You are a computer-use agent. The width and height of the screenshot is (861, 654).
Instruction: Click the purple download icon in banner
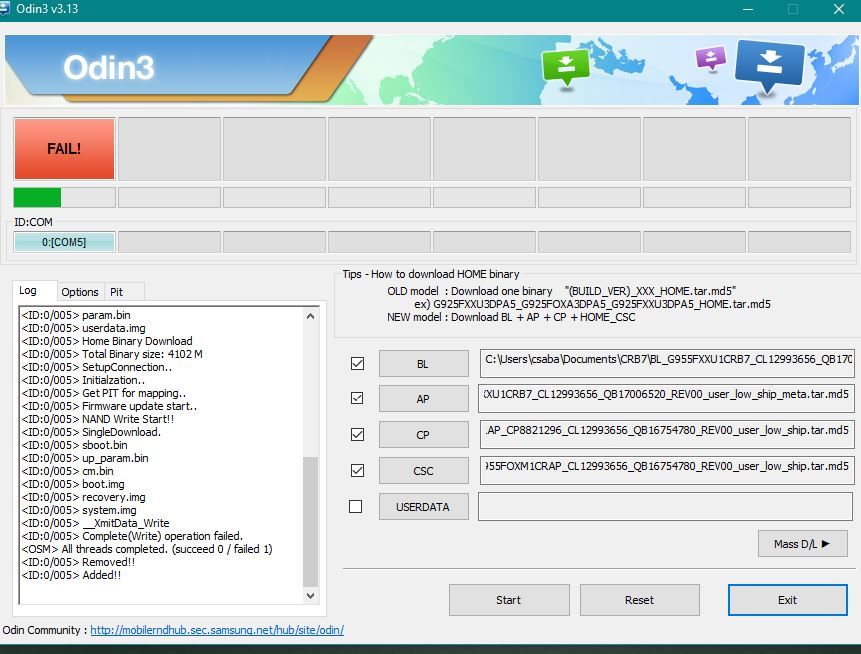tap(711, 58)
